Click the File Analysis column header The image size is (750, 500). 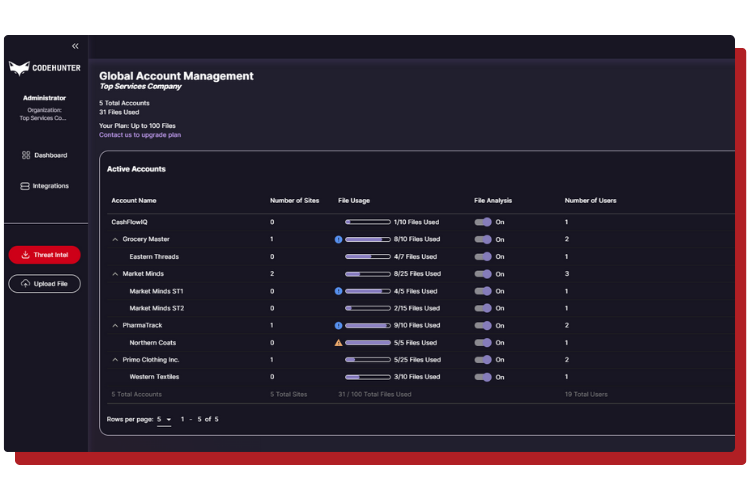pyautogui.click(x=493, y=200)
